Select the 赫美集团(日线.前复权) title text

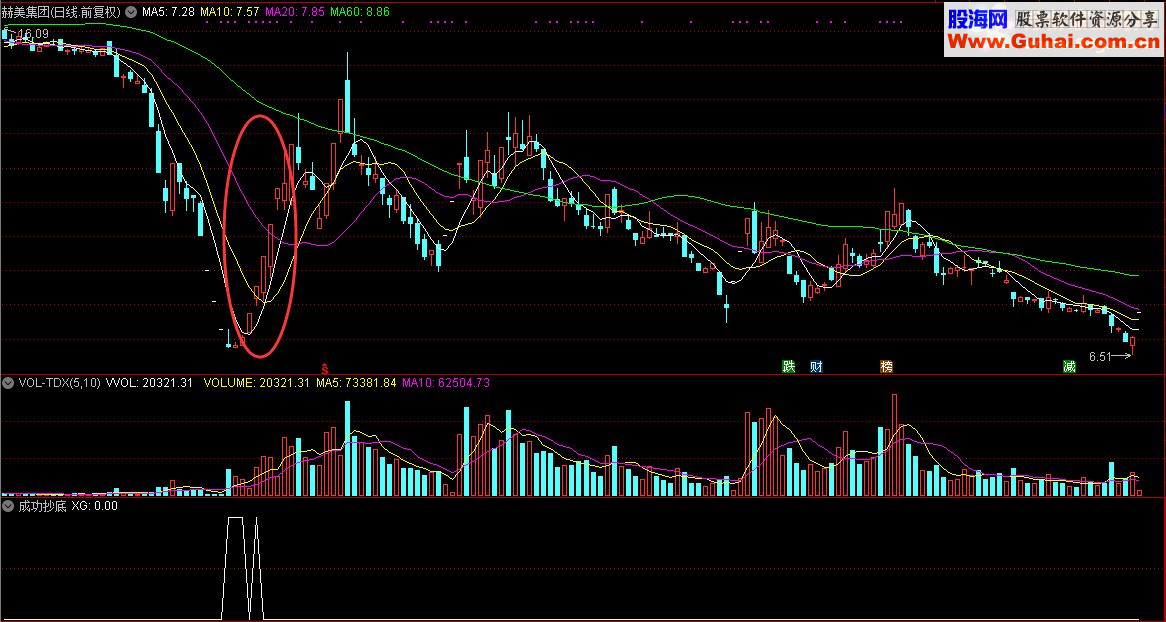point(61,12)
